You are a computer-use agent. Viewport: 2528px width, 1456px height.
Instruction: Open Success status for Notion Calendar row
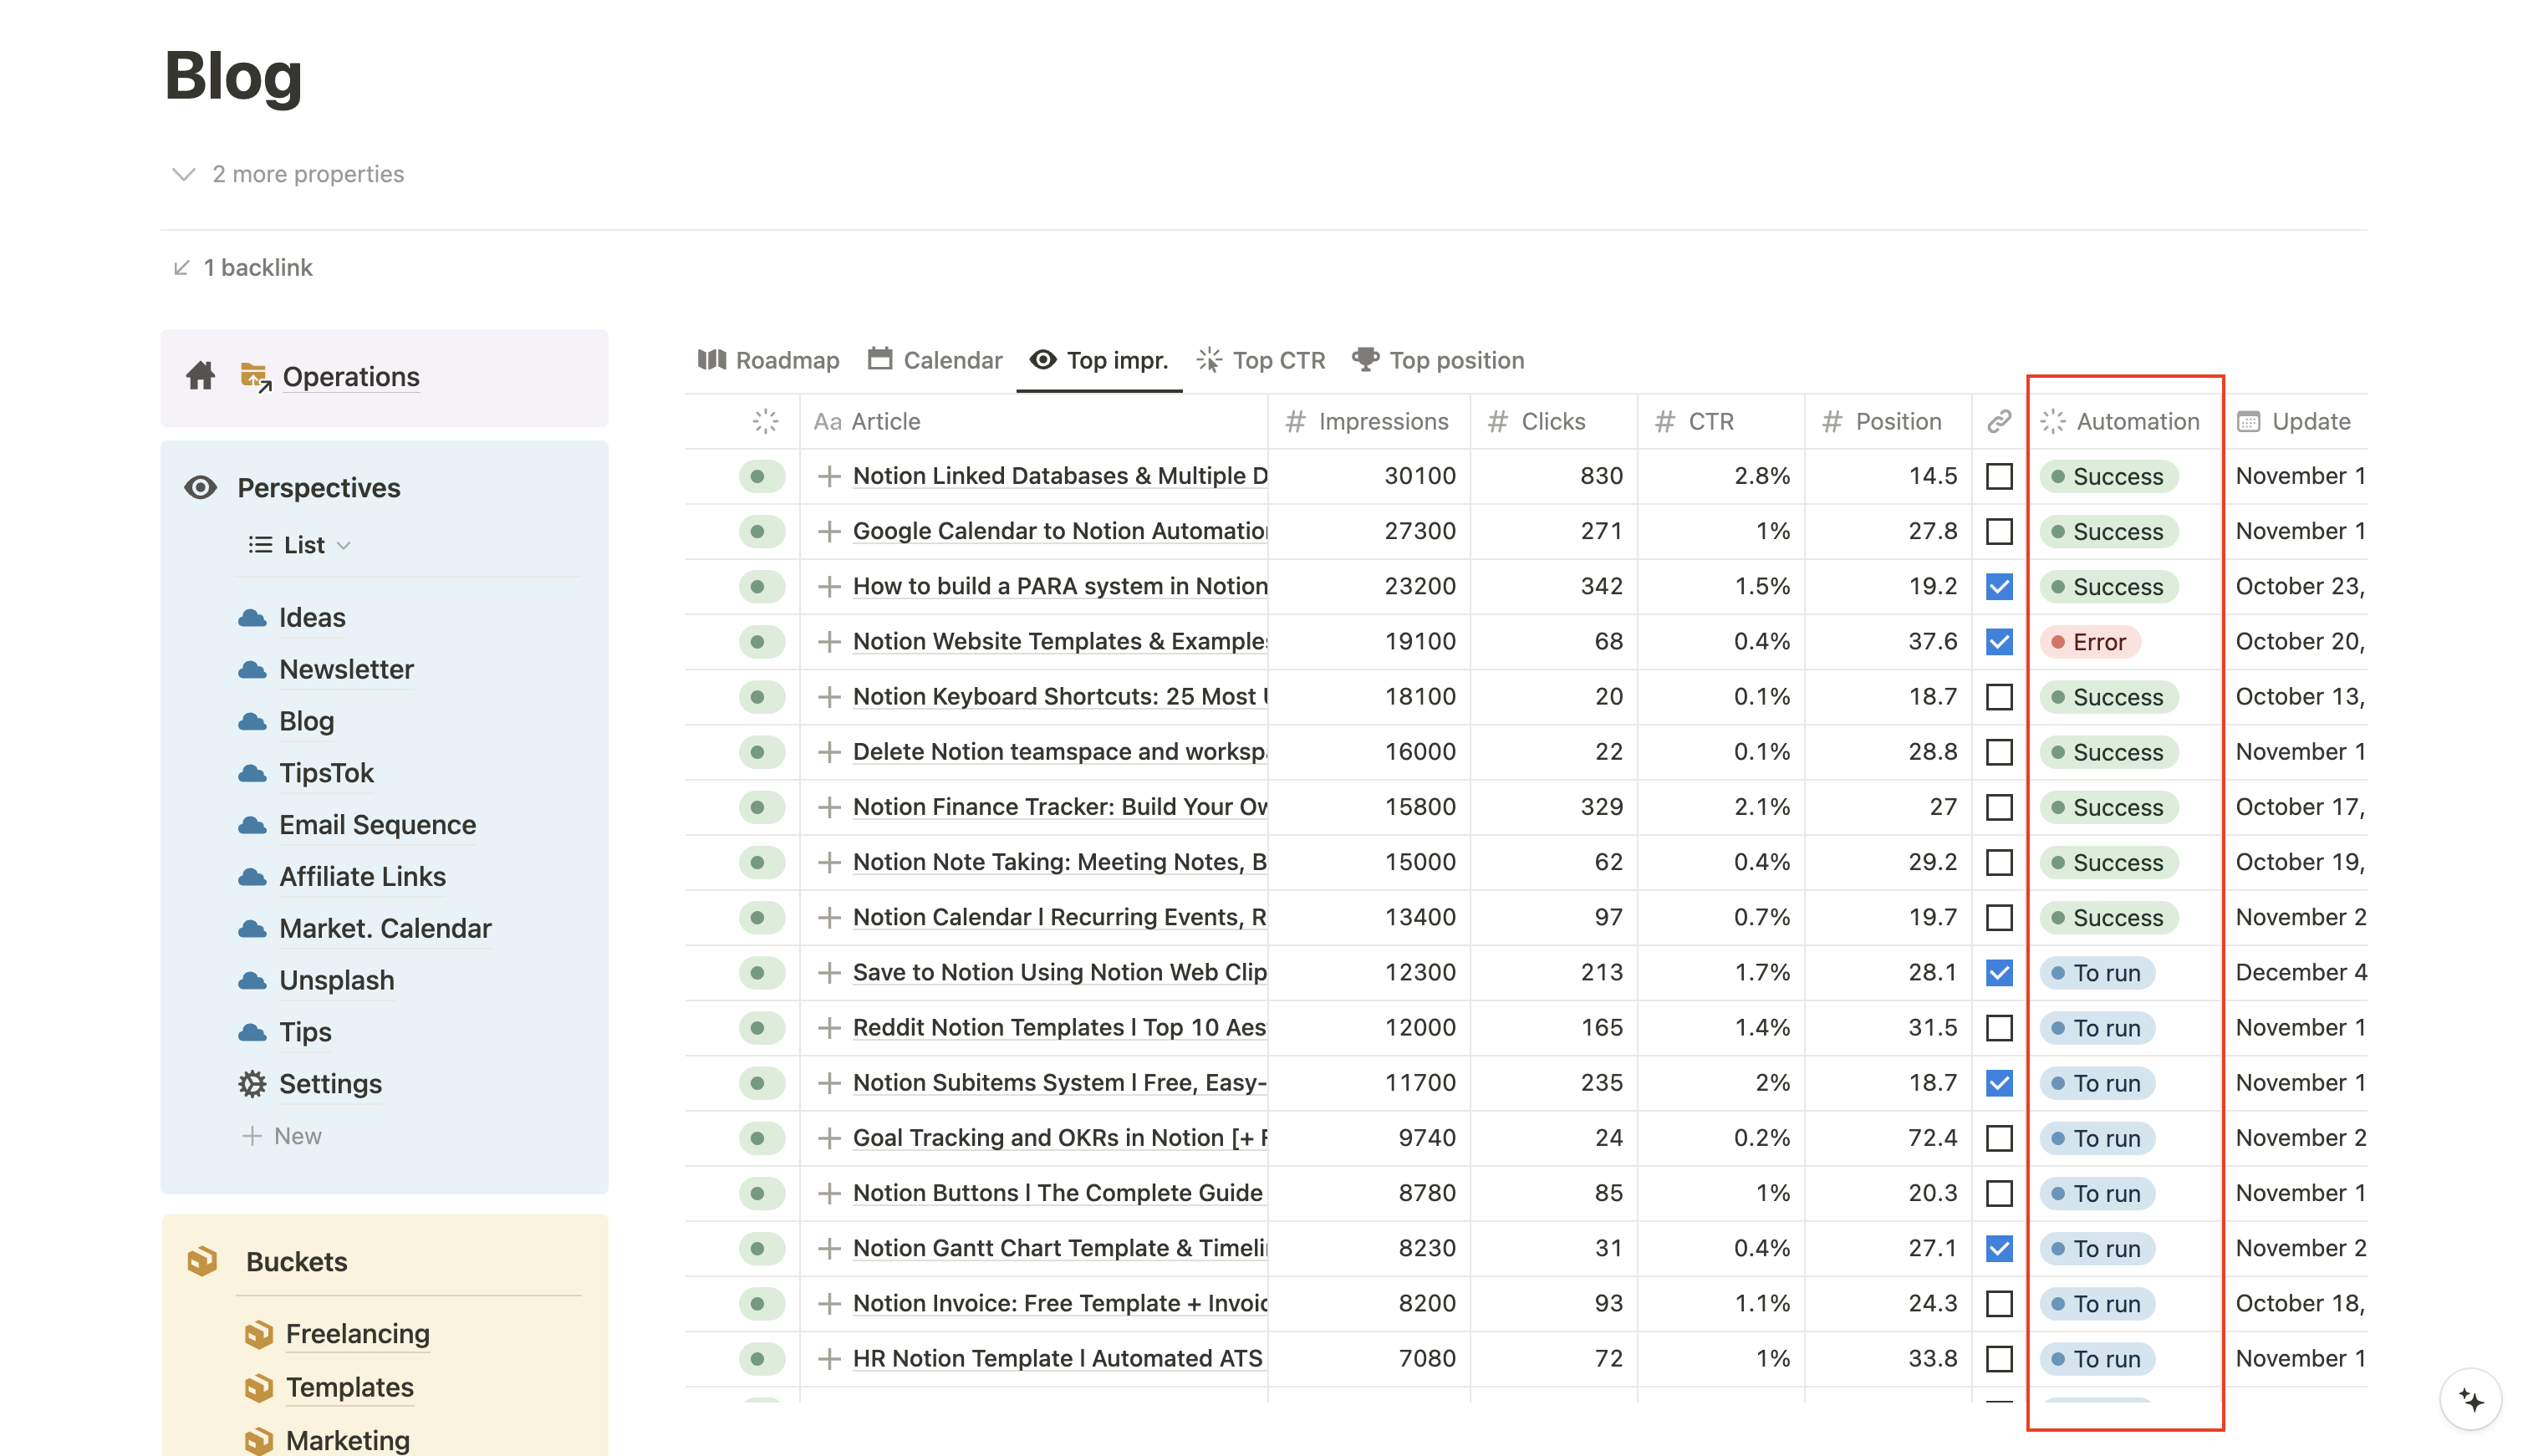coord(2108,917)
